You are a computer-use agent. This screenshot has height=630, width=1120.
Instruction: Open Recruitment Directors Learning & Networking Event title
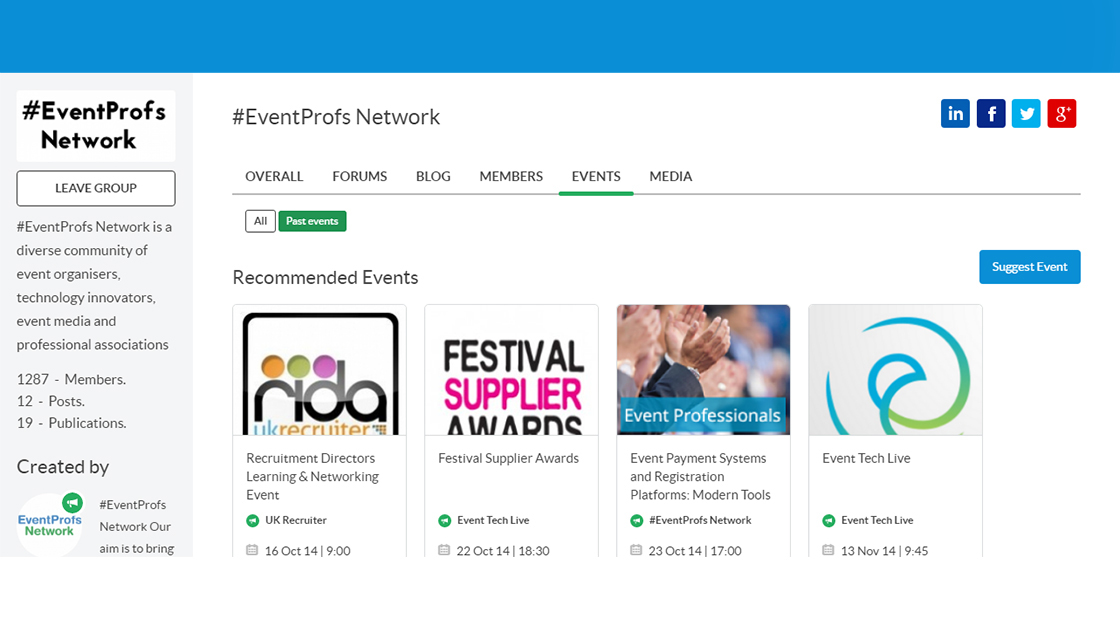coord(312,476)
